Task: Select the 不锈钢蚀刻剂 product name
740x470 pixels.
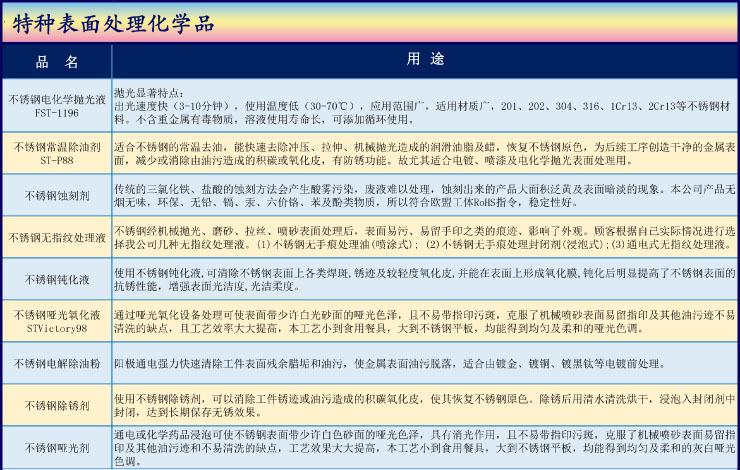Action: click(56, 195)
